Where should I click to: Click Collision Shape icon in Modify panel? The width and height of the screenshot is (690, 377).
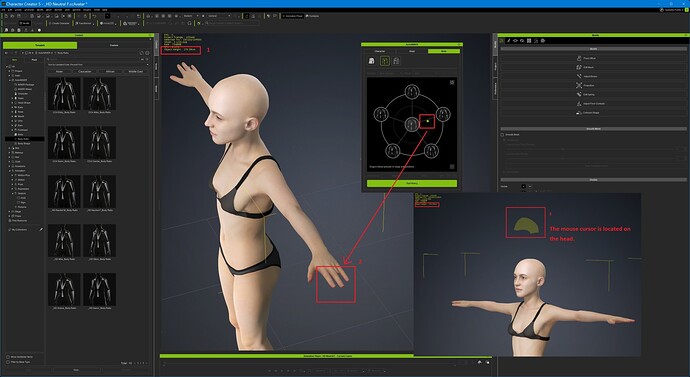[579, 113]
